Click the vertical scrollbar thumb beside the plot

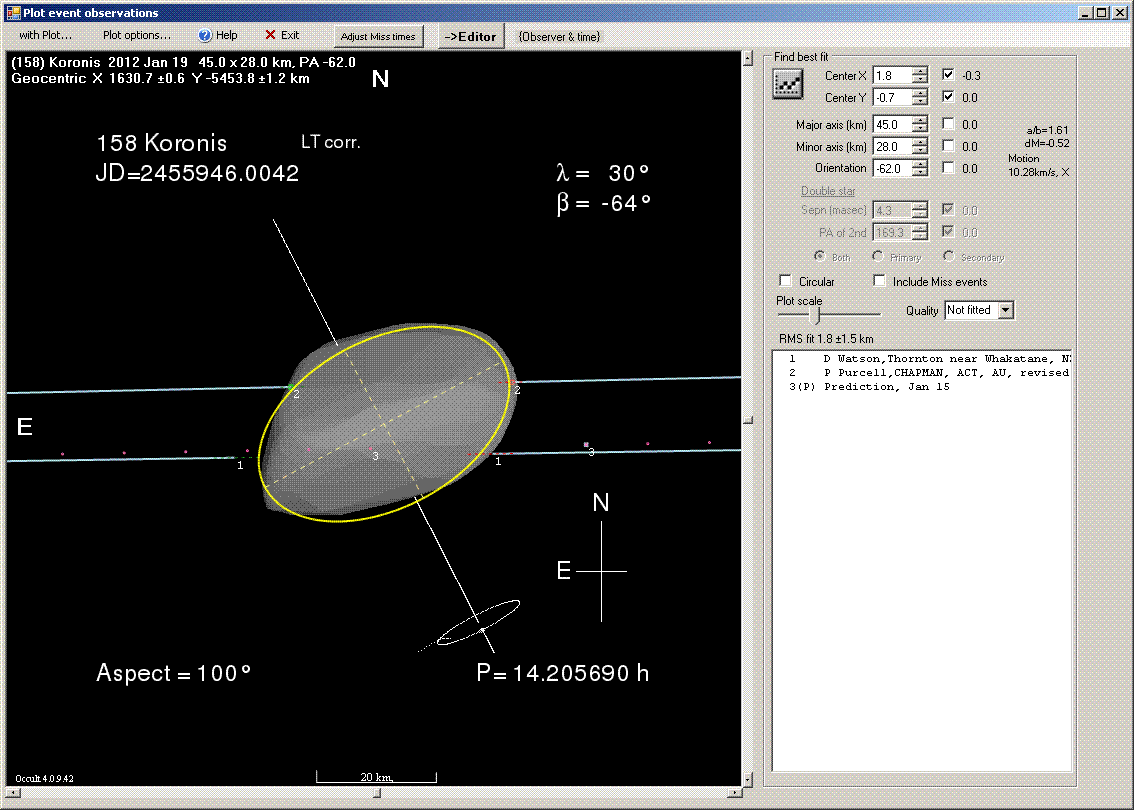(748, 419)
